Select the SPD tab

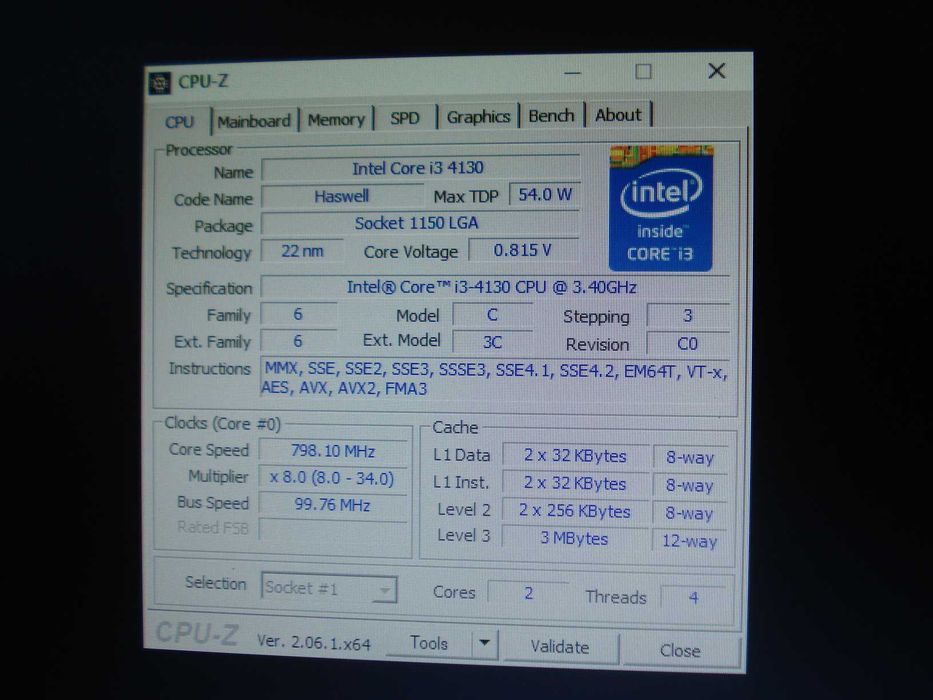pyautogui.click(x=405, y=118)
